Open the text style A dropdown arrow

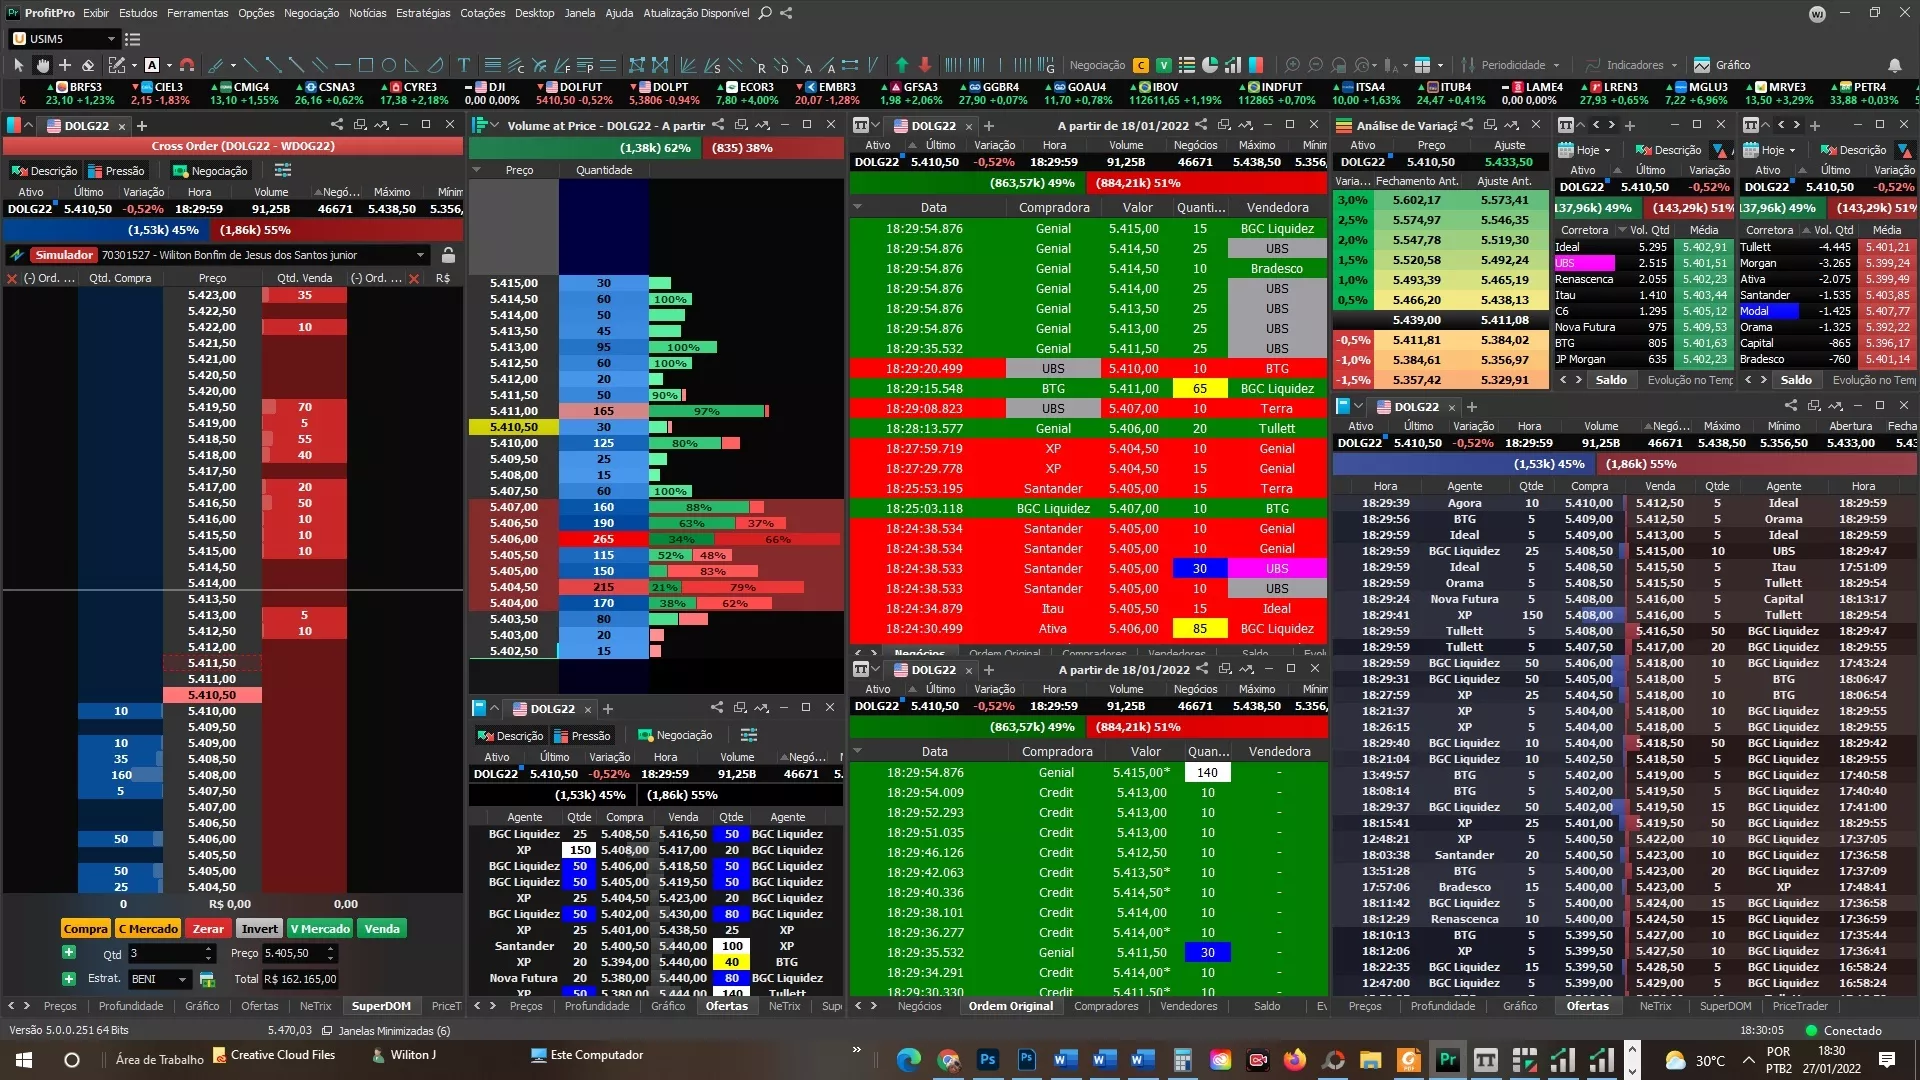tap(169, 65)
